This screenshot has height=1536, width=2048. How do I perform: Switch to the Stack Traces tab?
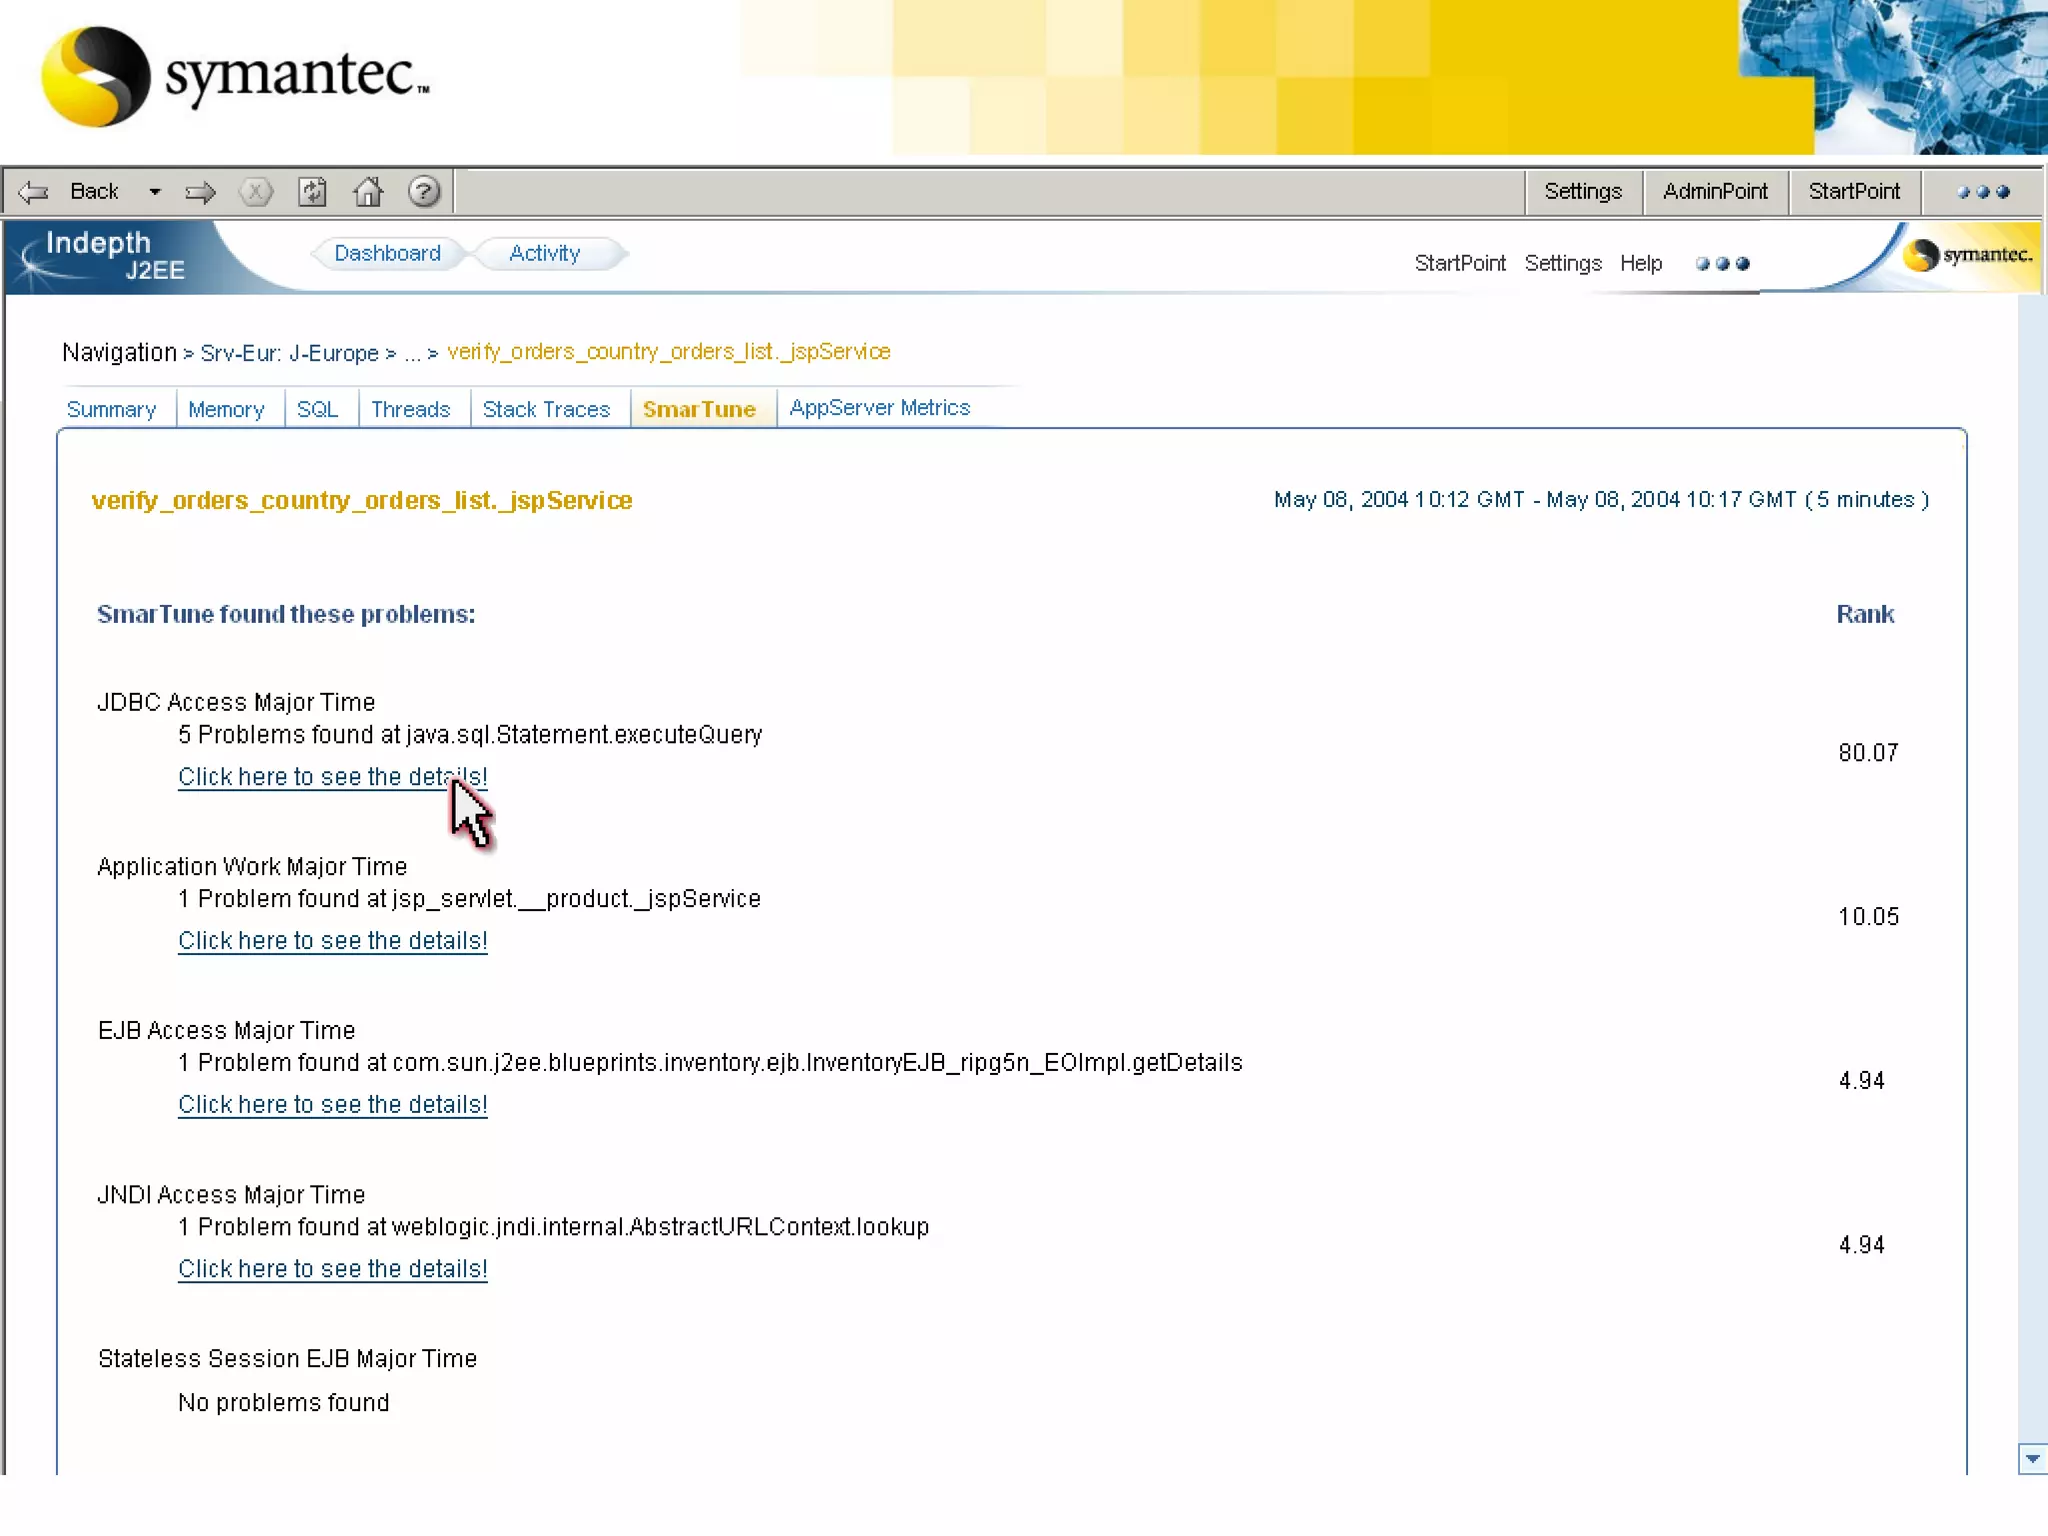click(x=546, y=410)
